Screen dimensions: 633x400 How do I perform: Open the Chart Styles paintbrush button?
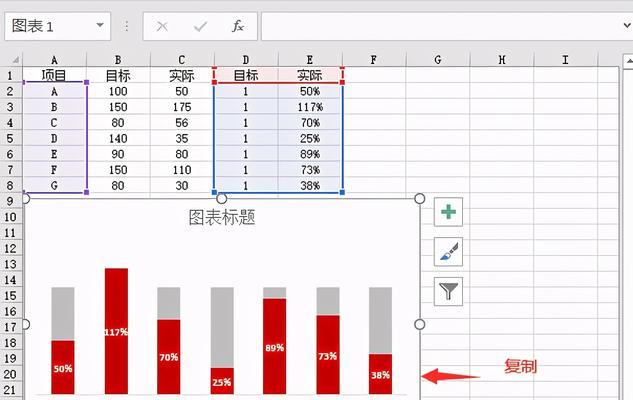pyautogui.click(x=448, y=251)
